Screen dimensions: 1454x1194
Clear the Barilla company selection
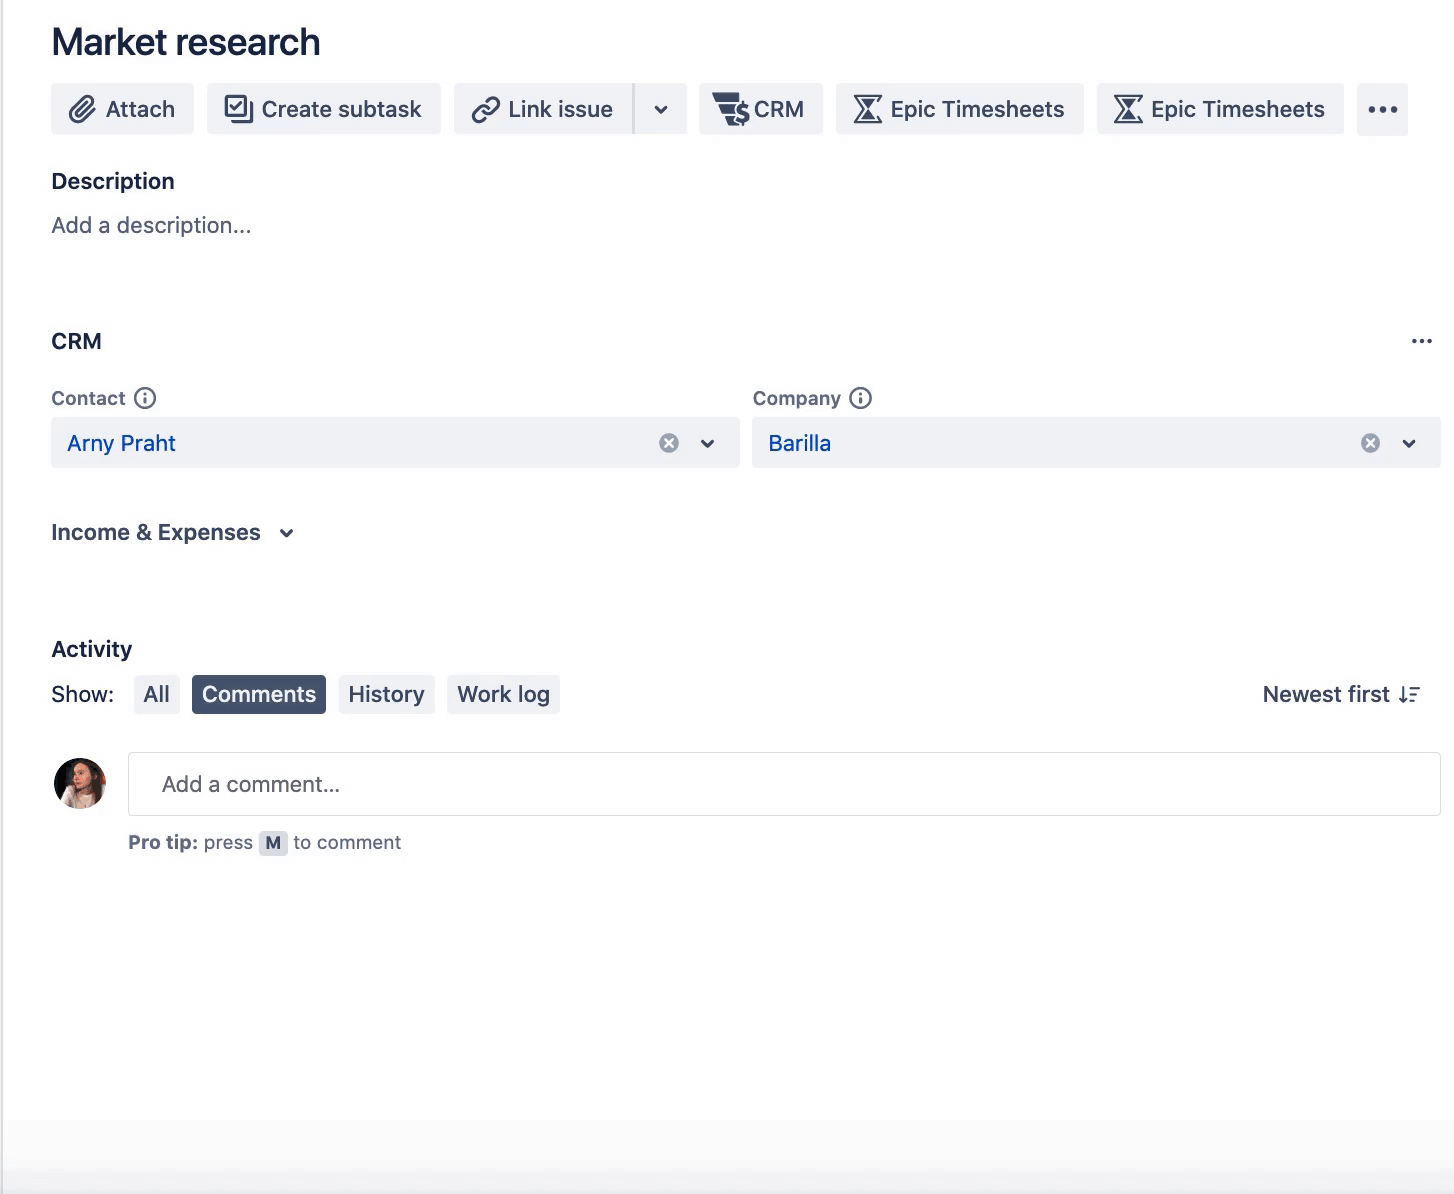click(1369, 442)
